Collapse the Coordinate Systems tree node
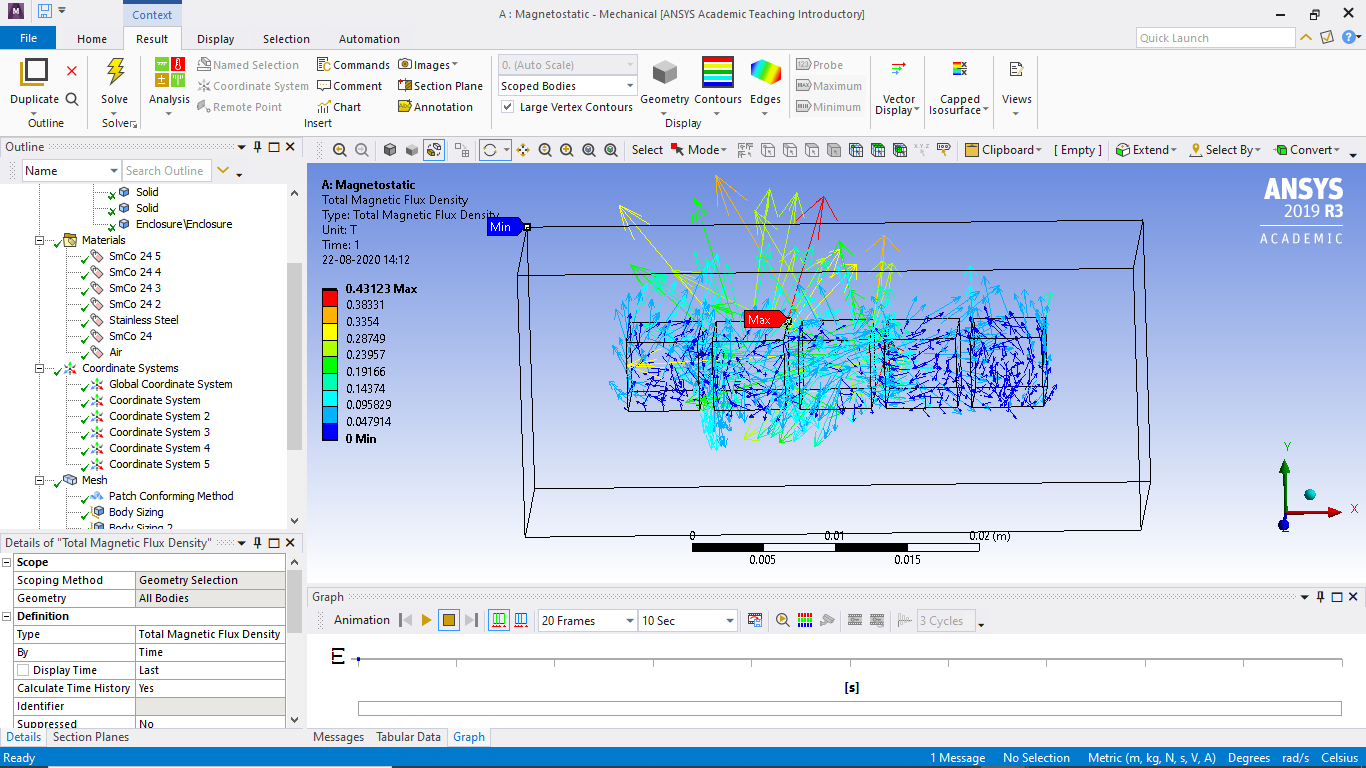This screenshot has height=768, width=1366. point(40,368)
